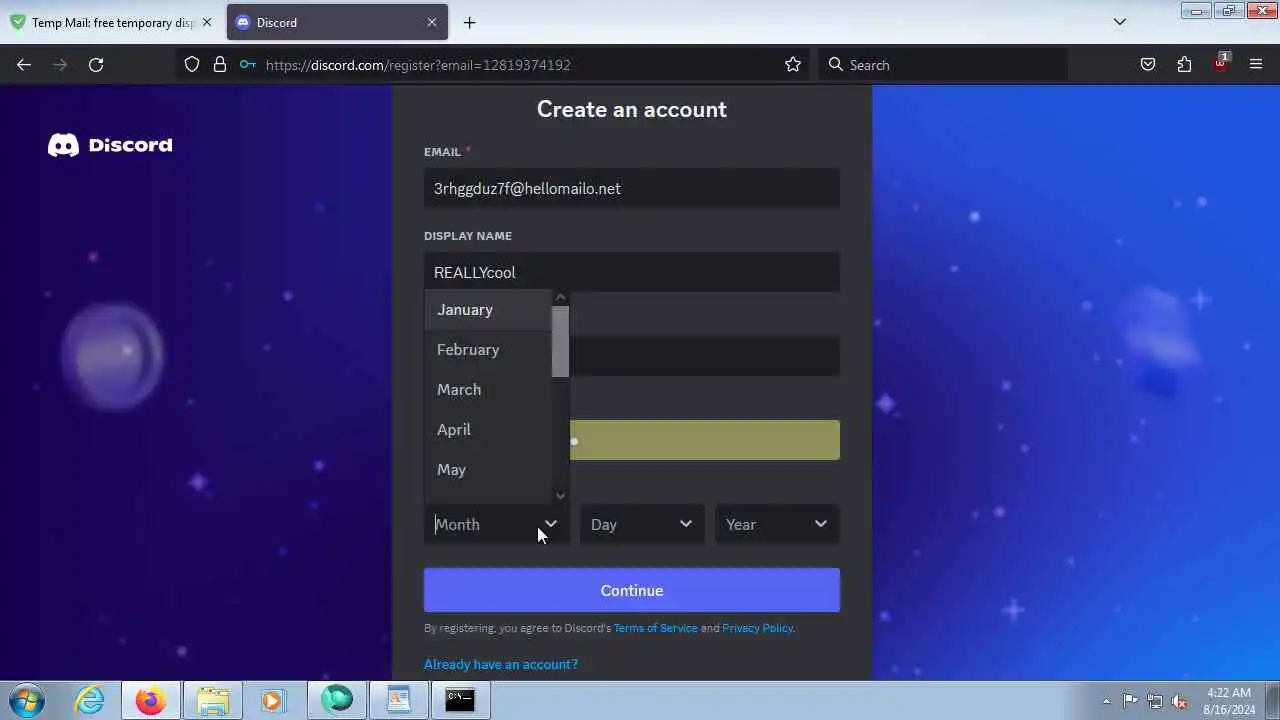Open site security padlock info
Viewport: 1280px width, 720px height.
pos(220,65)
